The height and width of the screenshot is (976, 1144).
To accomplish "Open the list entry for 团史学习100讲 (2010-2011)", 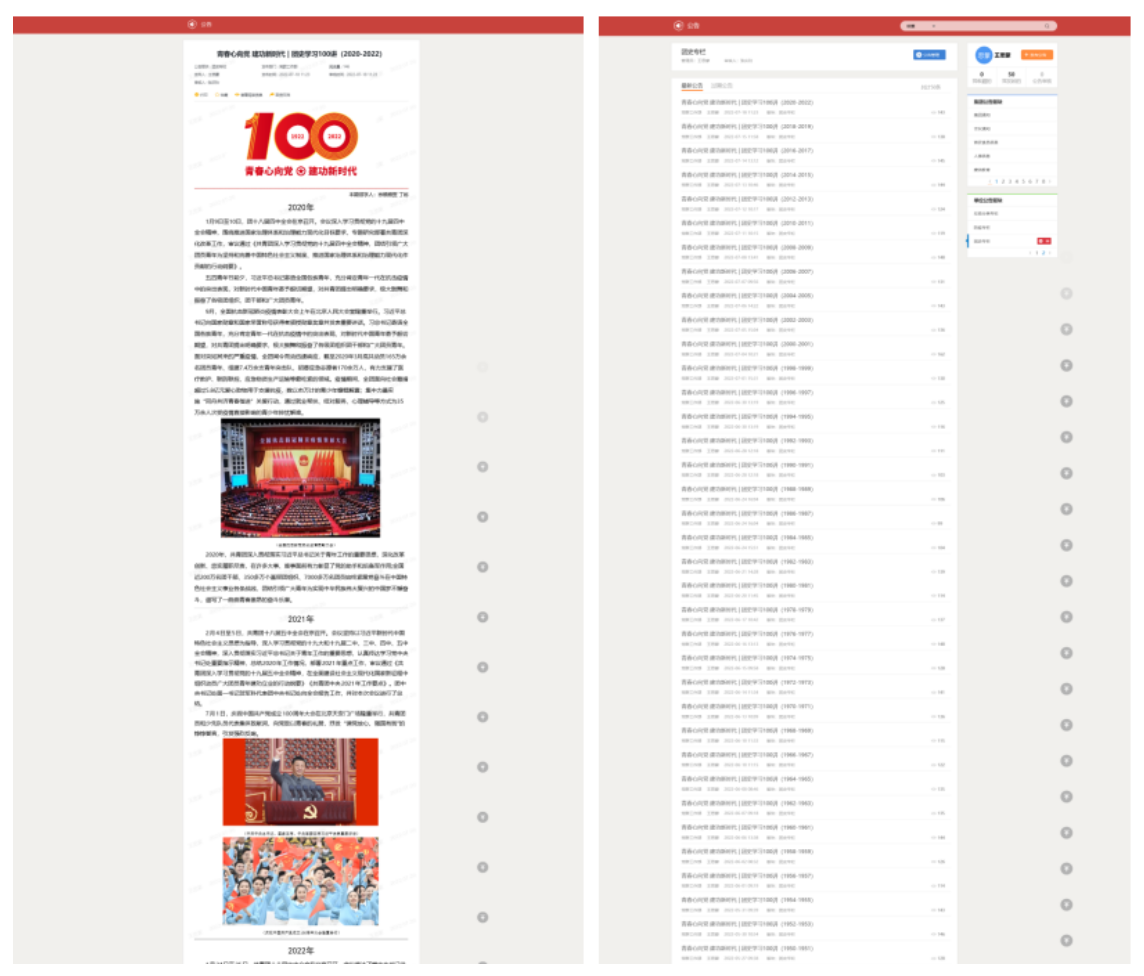I will pyautogui.click(x=747, y=223).
